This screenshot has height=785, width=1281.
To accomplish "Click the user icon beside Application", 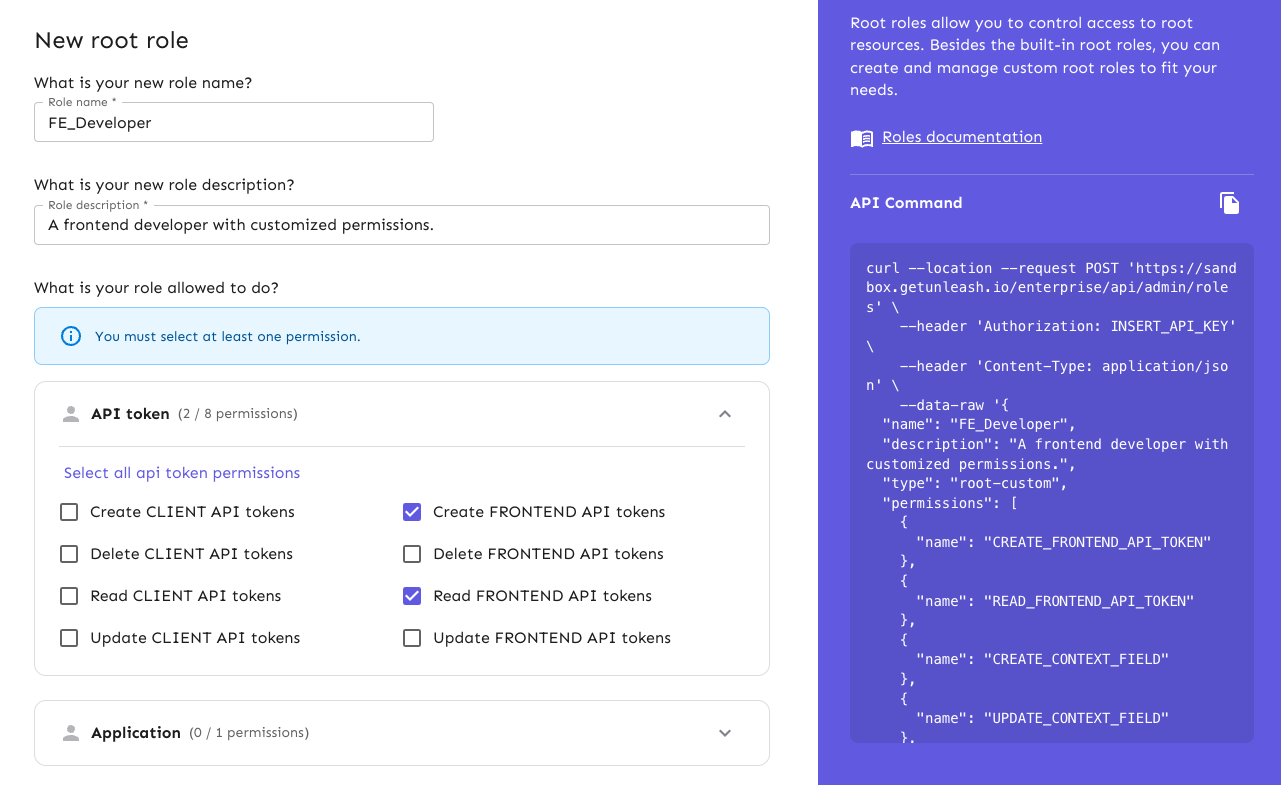I will 70,732.
